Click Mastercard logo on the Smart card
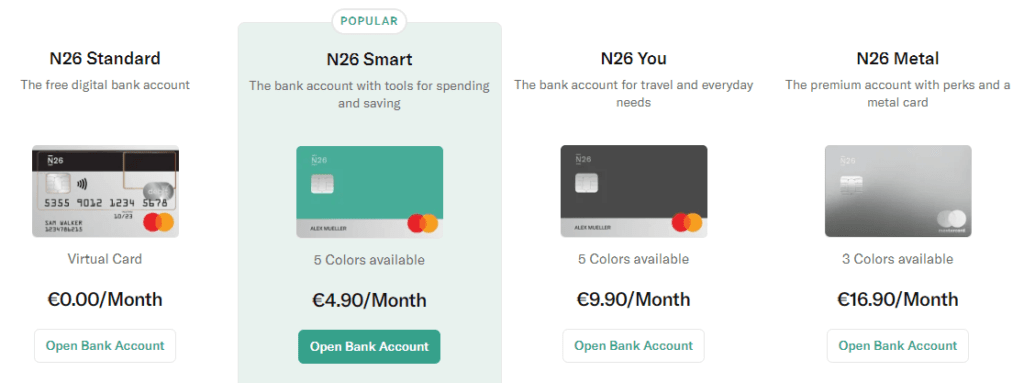 (423, 224)
